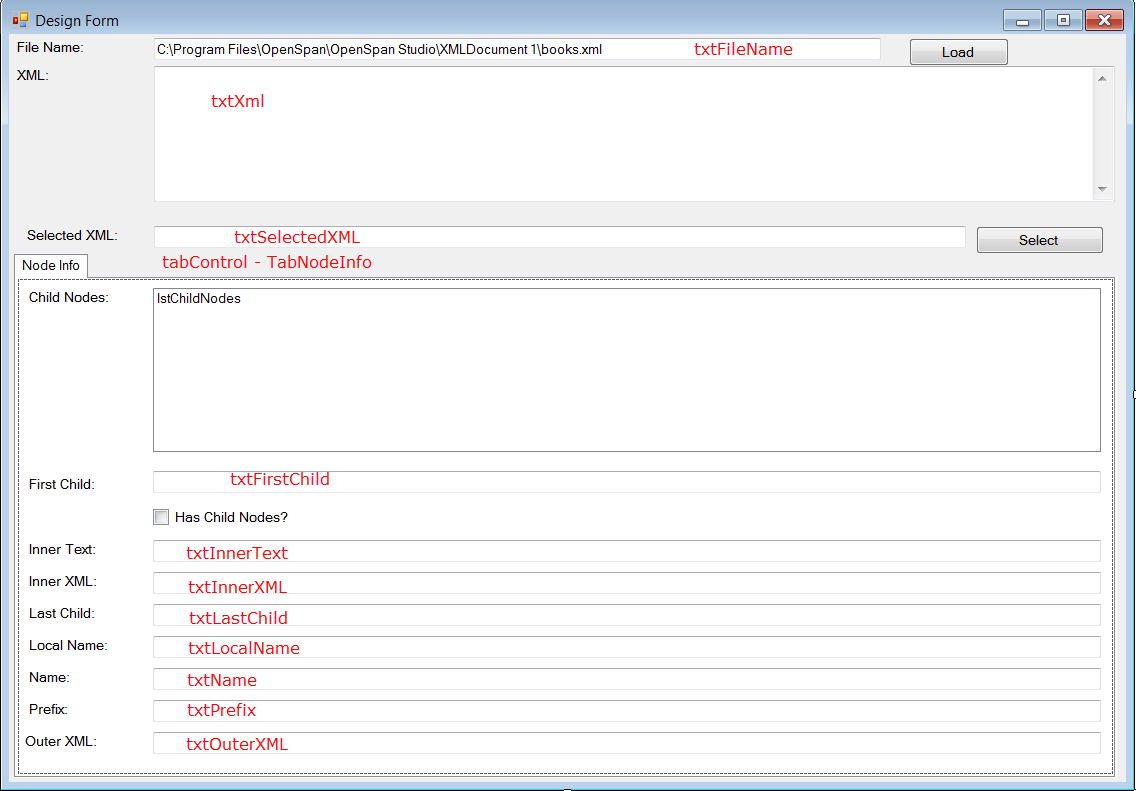The width and height of the screenshot is (1136, 791).
Task: Focus the Name text field
Action: pos(626,679)
